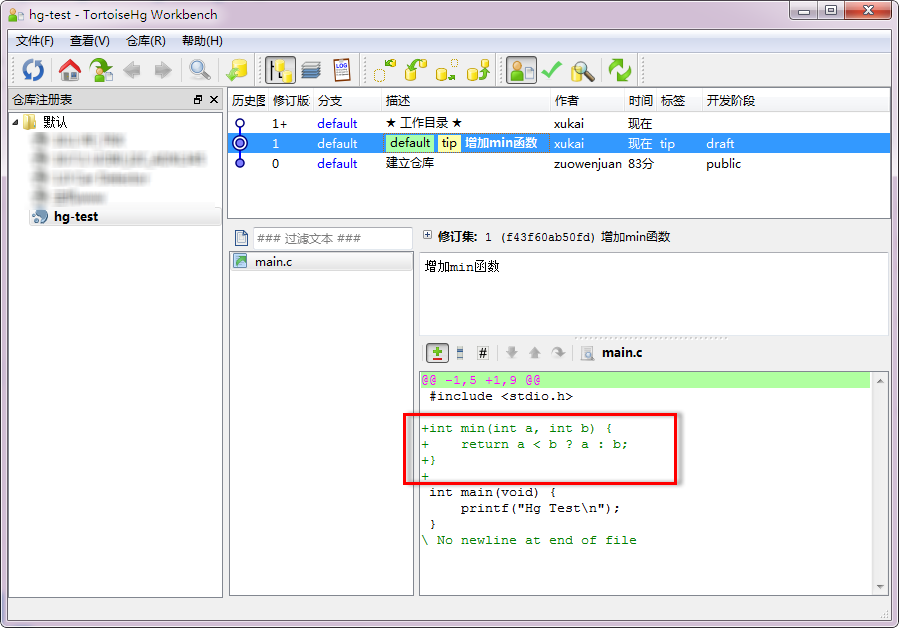The width and height of the screenshot is (899, 628).
Task: Select revision 0 建立仓库 row
Action: tap(558, 163)
